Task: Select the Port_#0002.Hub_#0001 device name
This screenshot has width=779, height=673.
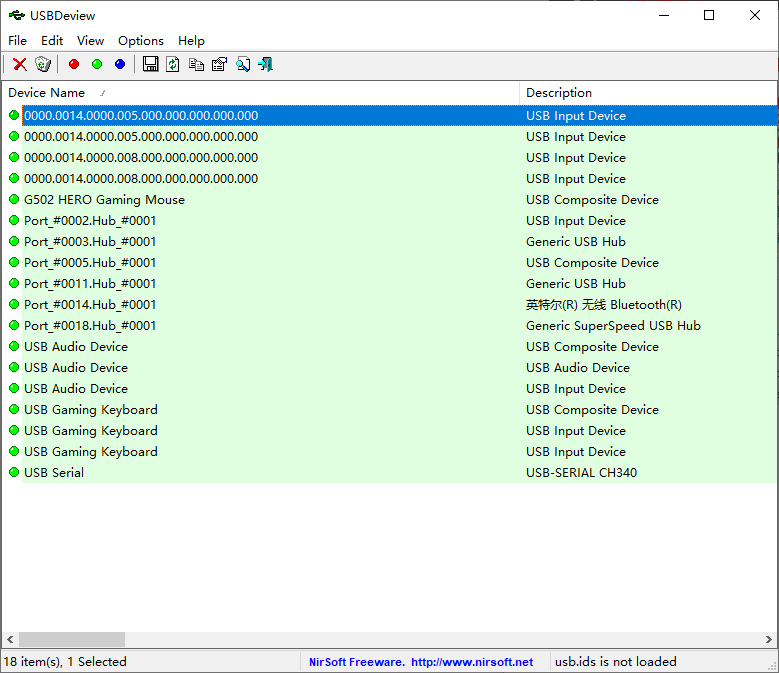Action: 90,221
